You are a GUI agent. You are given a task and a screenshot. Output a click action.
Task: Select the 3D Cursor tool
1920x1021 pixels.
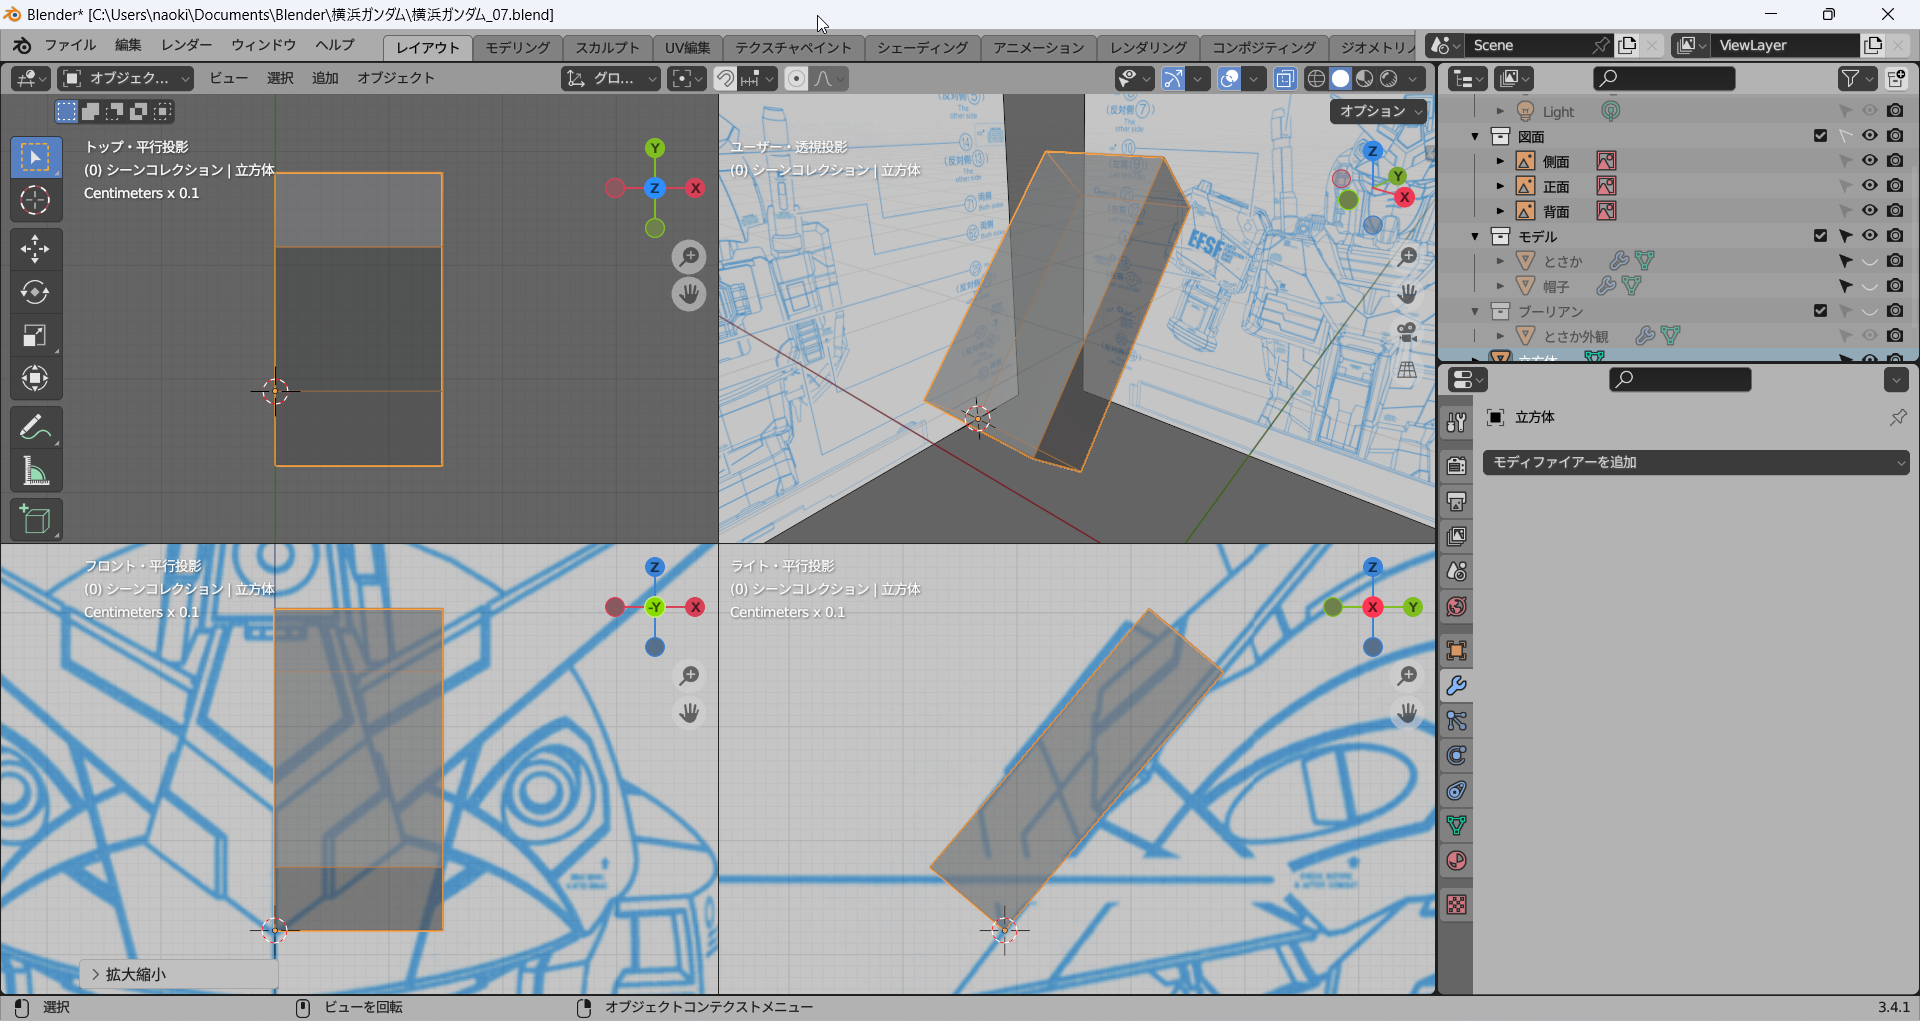click(35, 201)
